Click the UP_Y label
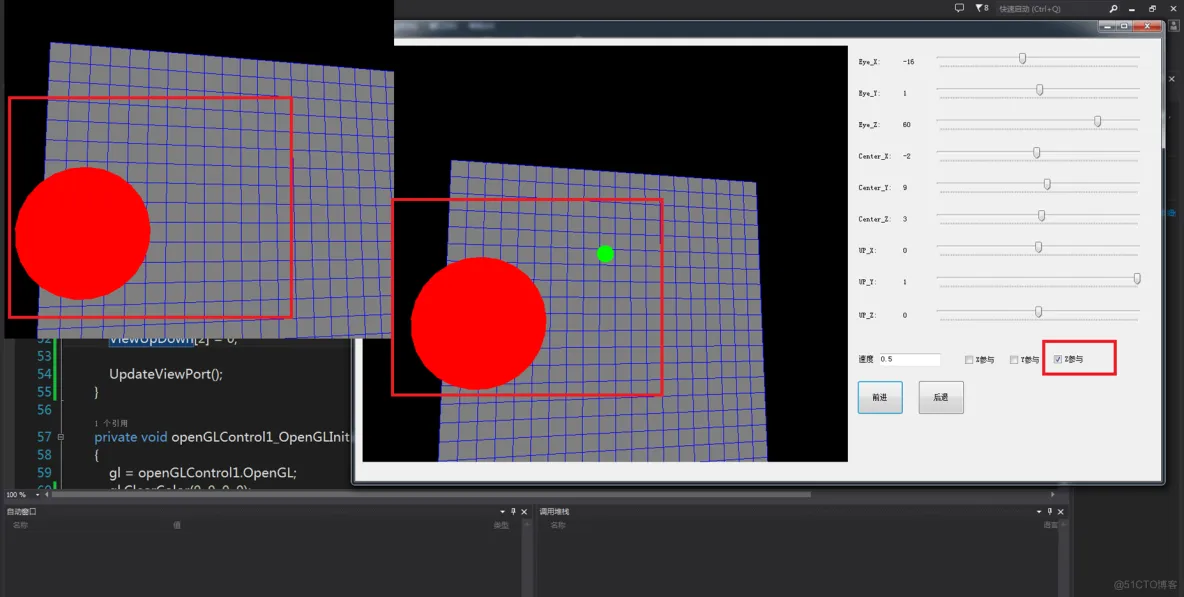The image size is (1184, 597). (867, 282)
